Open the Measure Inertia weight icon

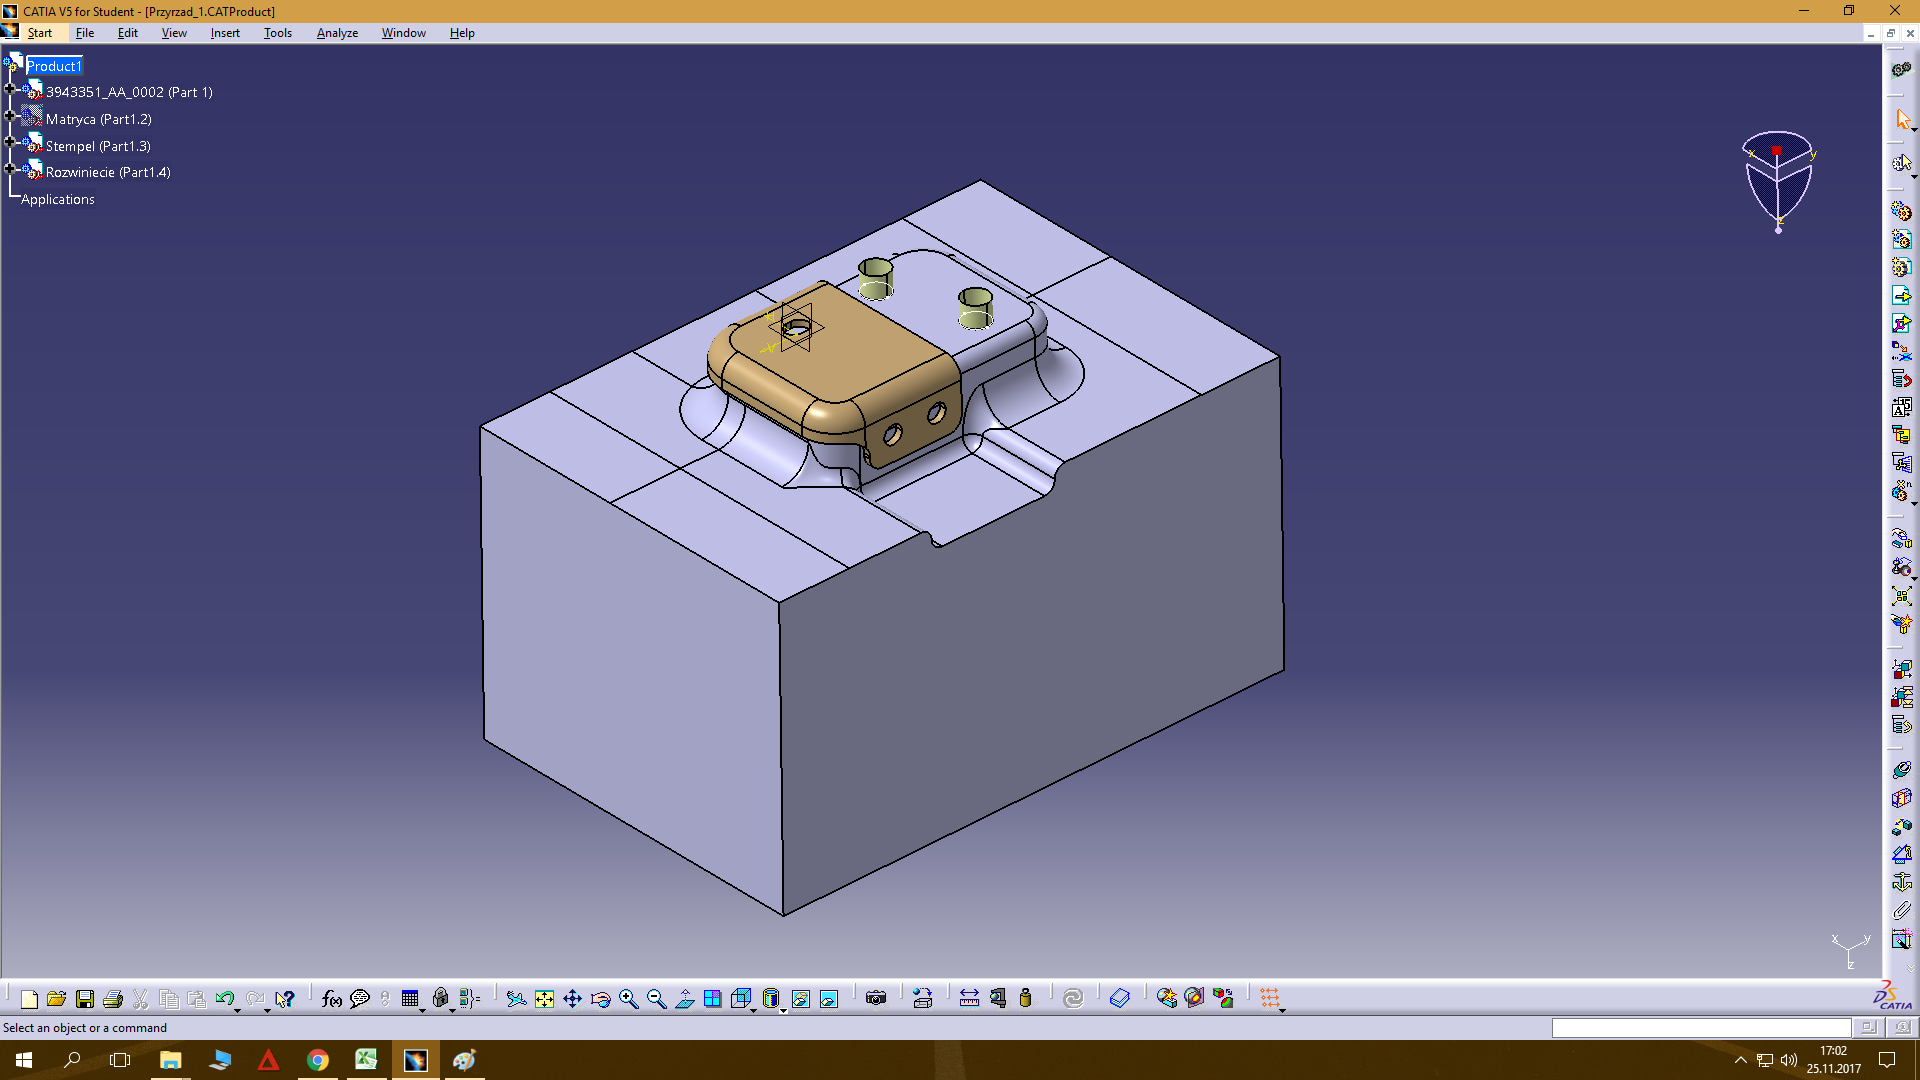(1025, 998)
